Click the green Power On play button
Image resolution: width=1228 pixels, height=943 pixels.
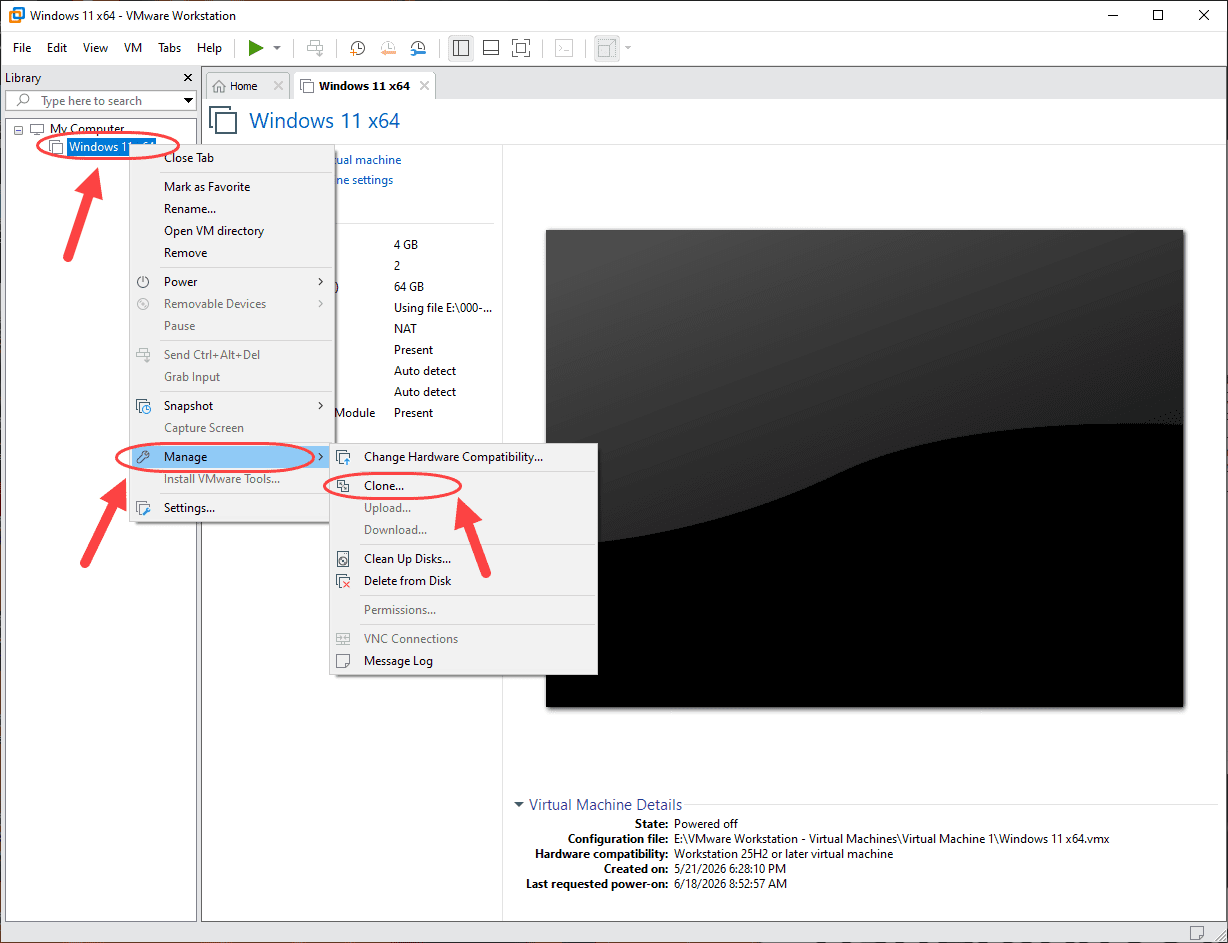256,48
